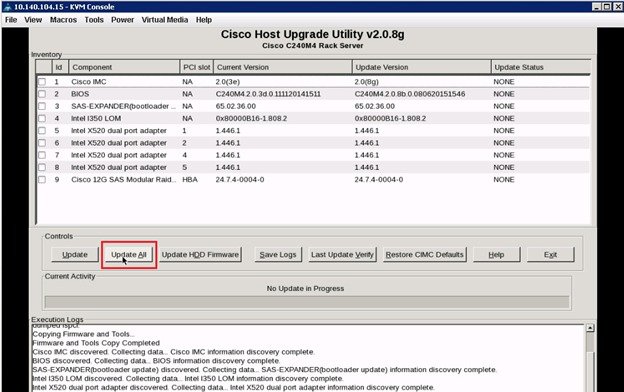Click the Id column header
The image size is (624, 392).
tap(60, 67)
